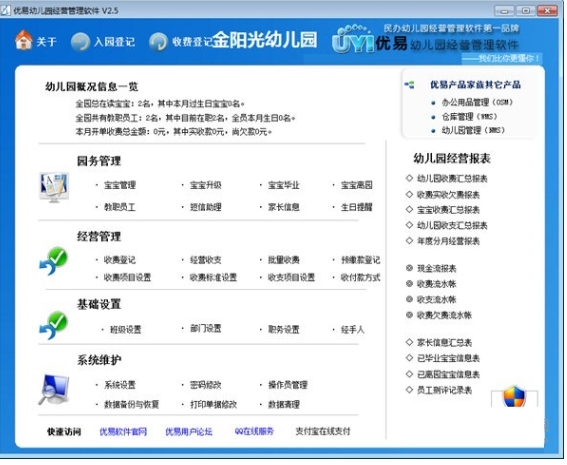567x465 pixels.
Task: Open the 收费欠费流水帐 report
Action: pos(444,315)
